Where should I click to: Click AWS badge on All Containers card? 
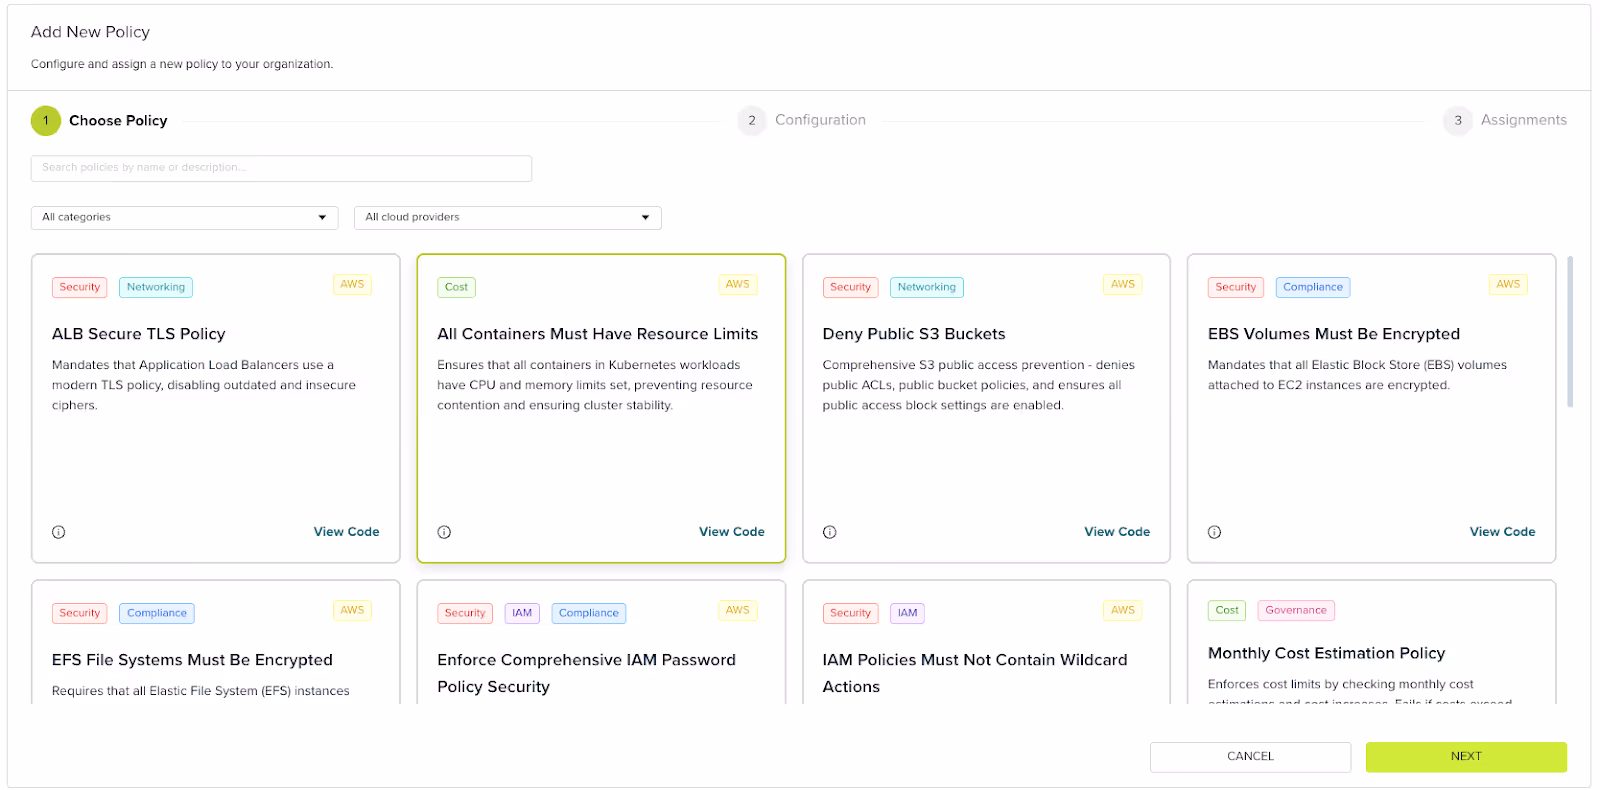(x=737, y=284)
